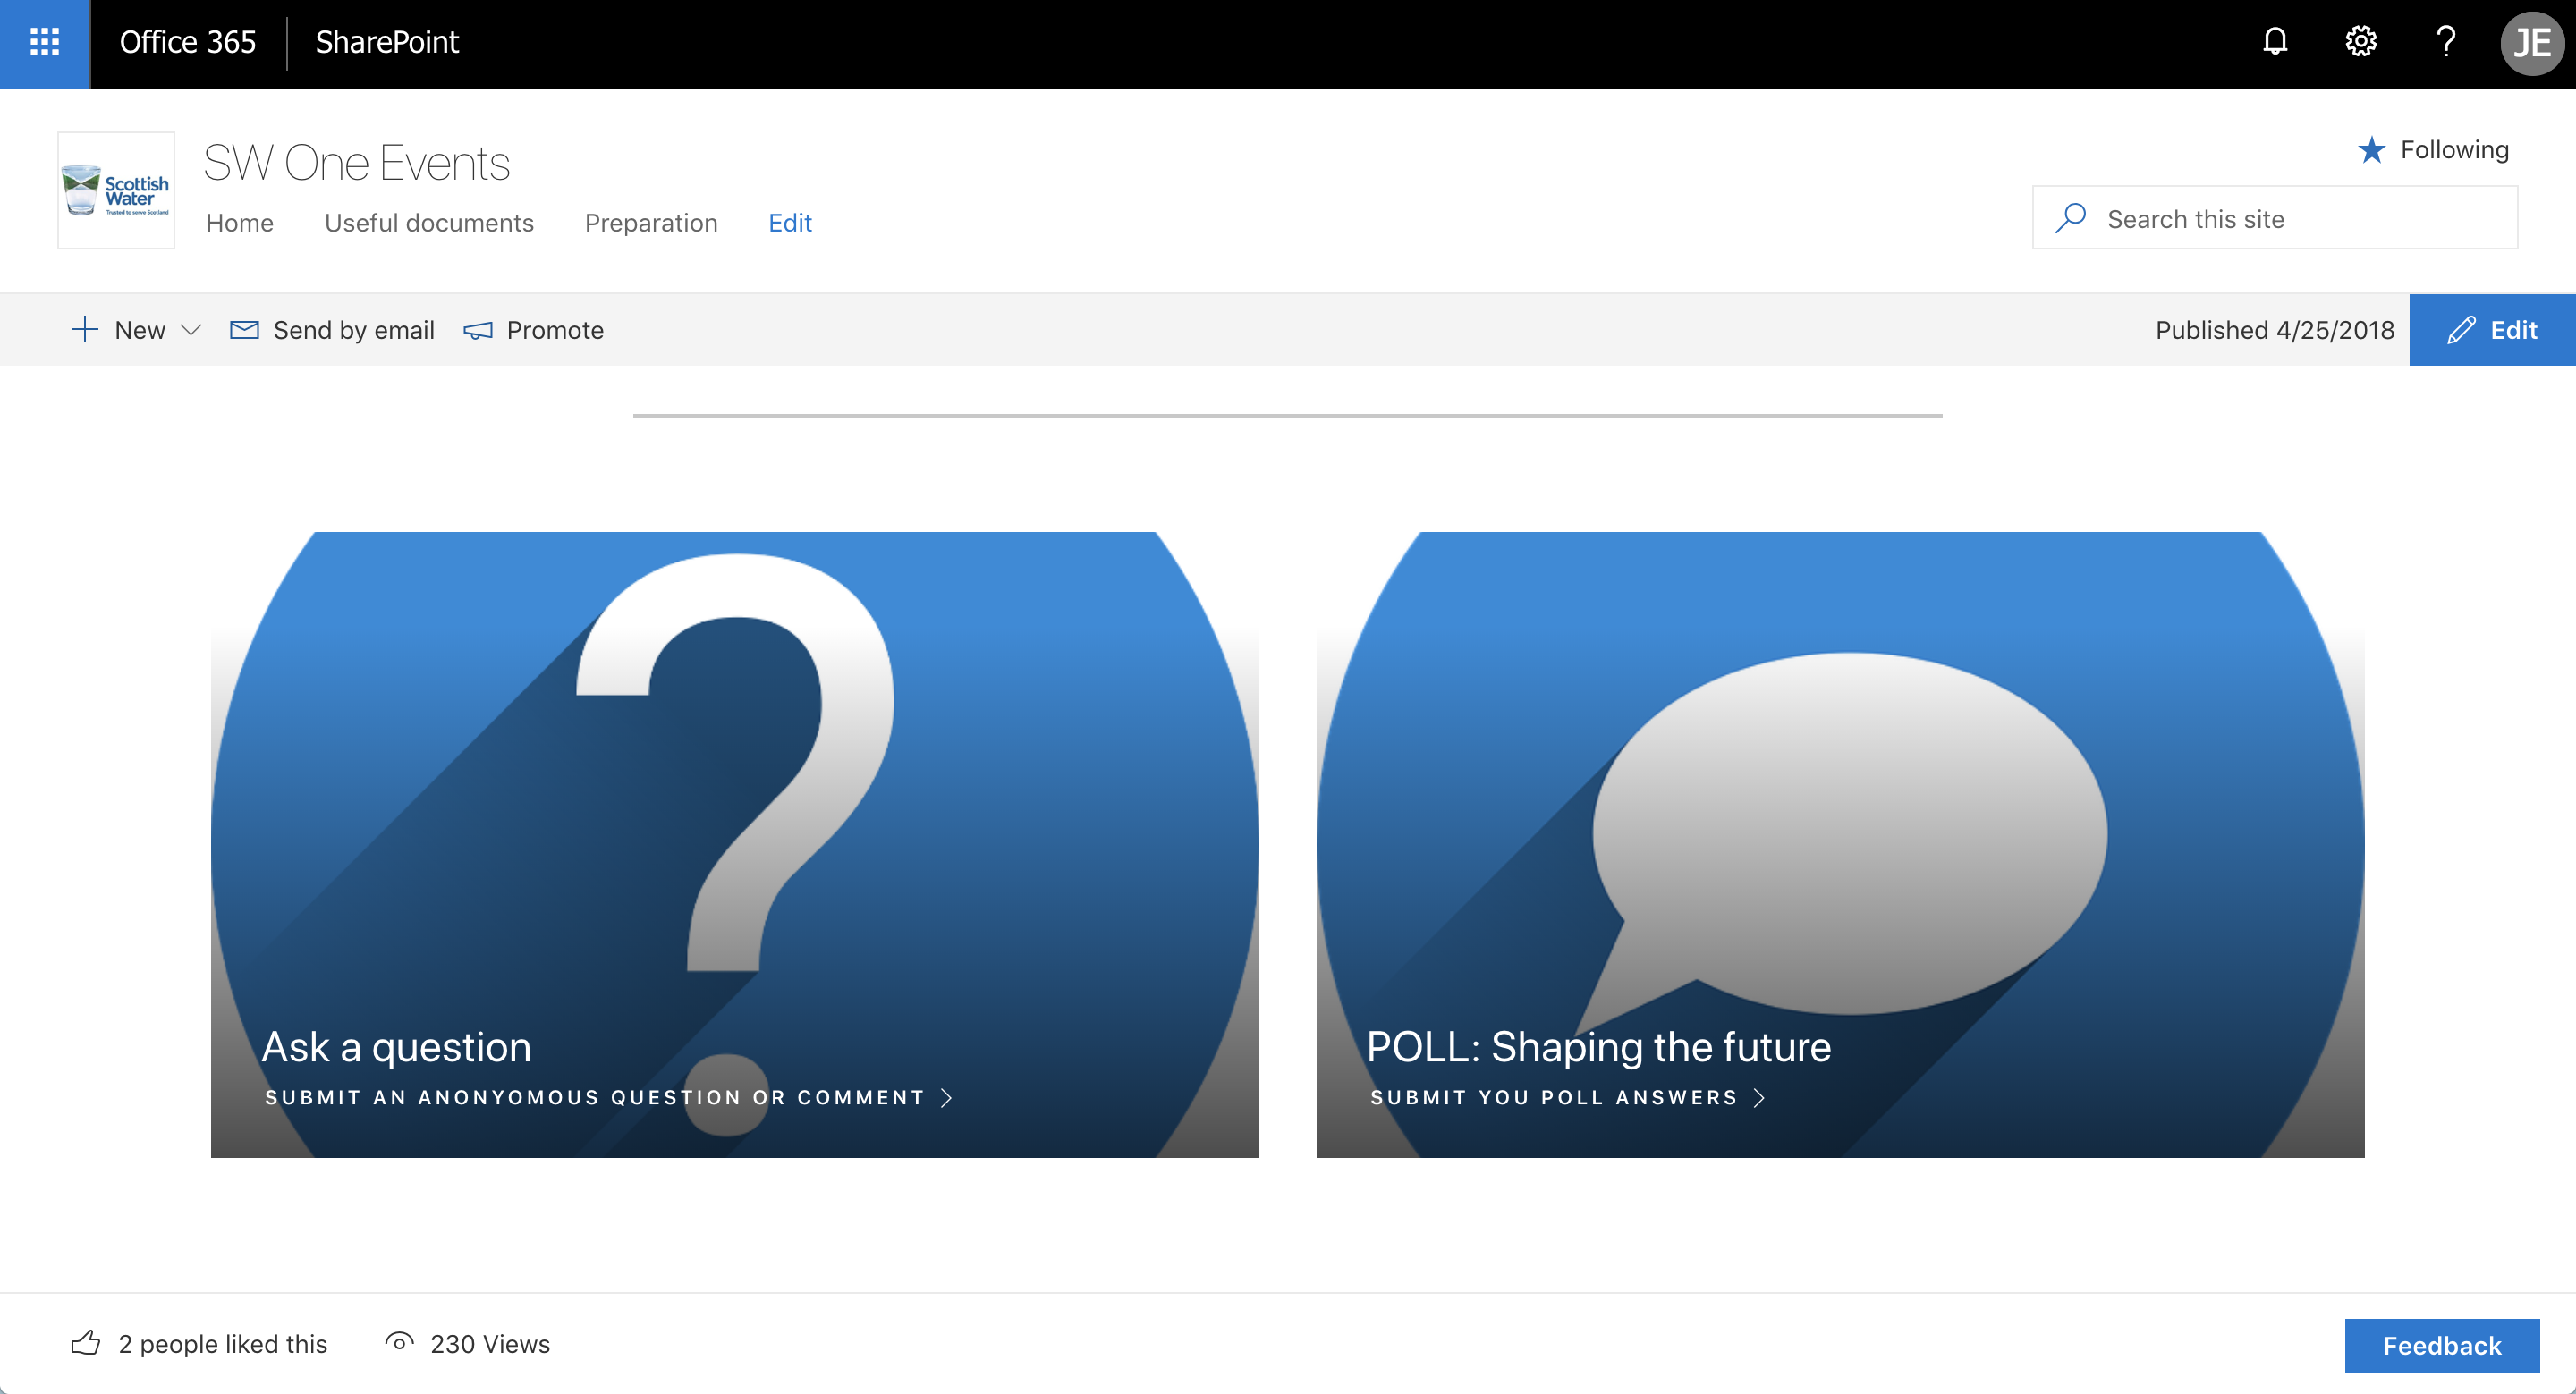Click the SW One Events site title

(357, 163)
